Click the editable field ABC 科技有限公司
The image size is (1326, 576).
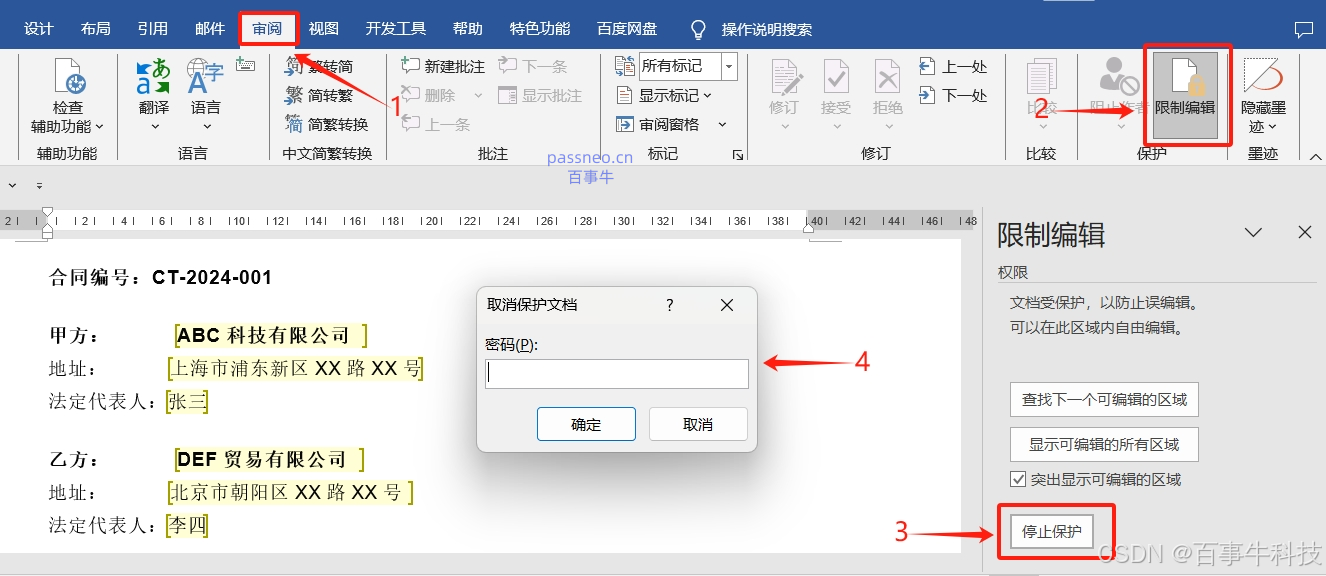pos(270,335)
